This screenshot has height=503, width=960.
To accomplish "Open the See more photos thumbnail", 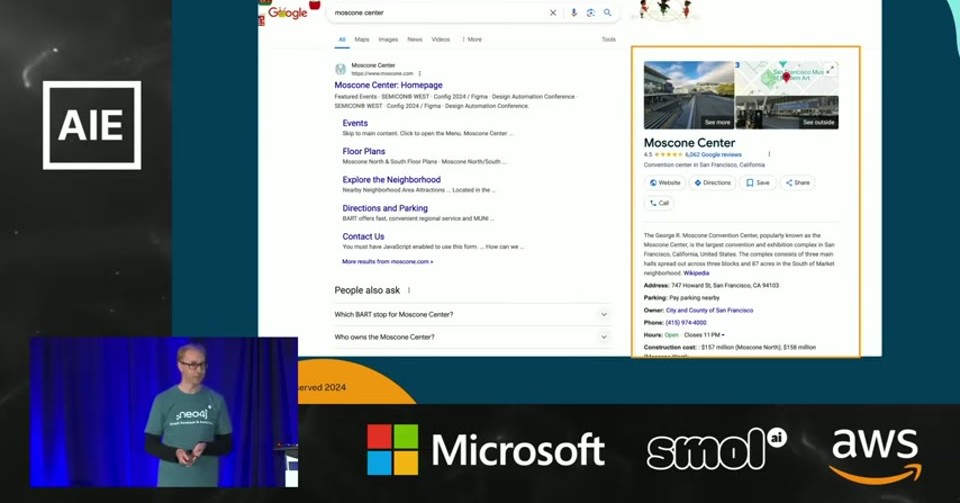I will point(689,95).
